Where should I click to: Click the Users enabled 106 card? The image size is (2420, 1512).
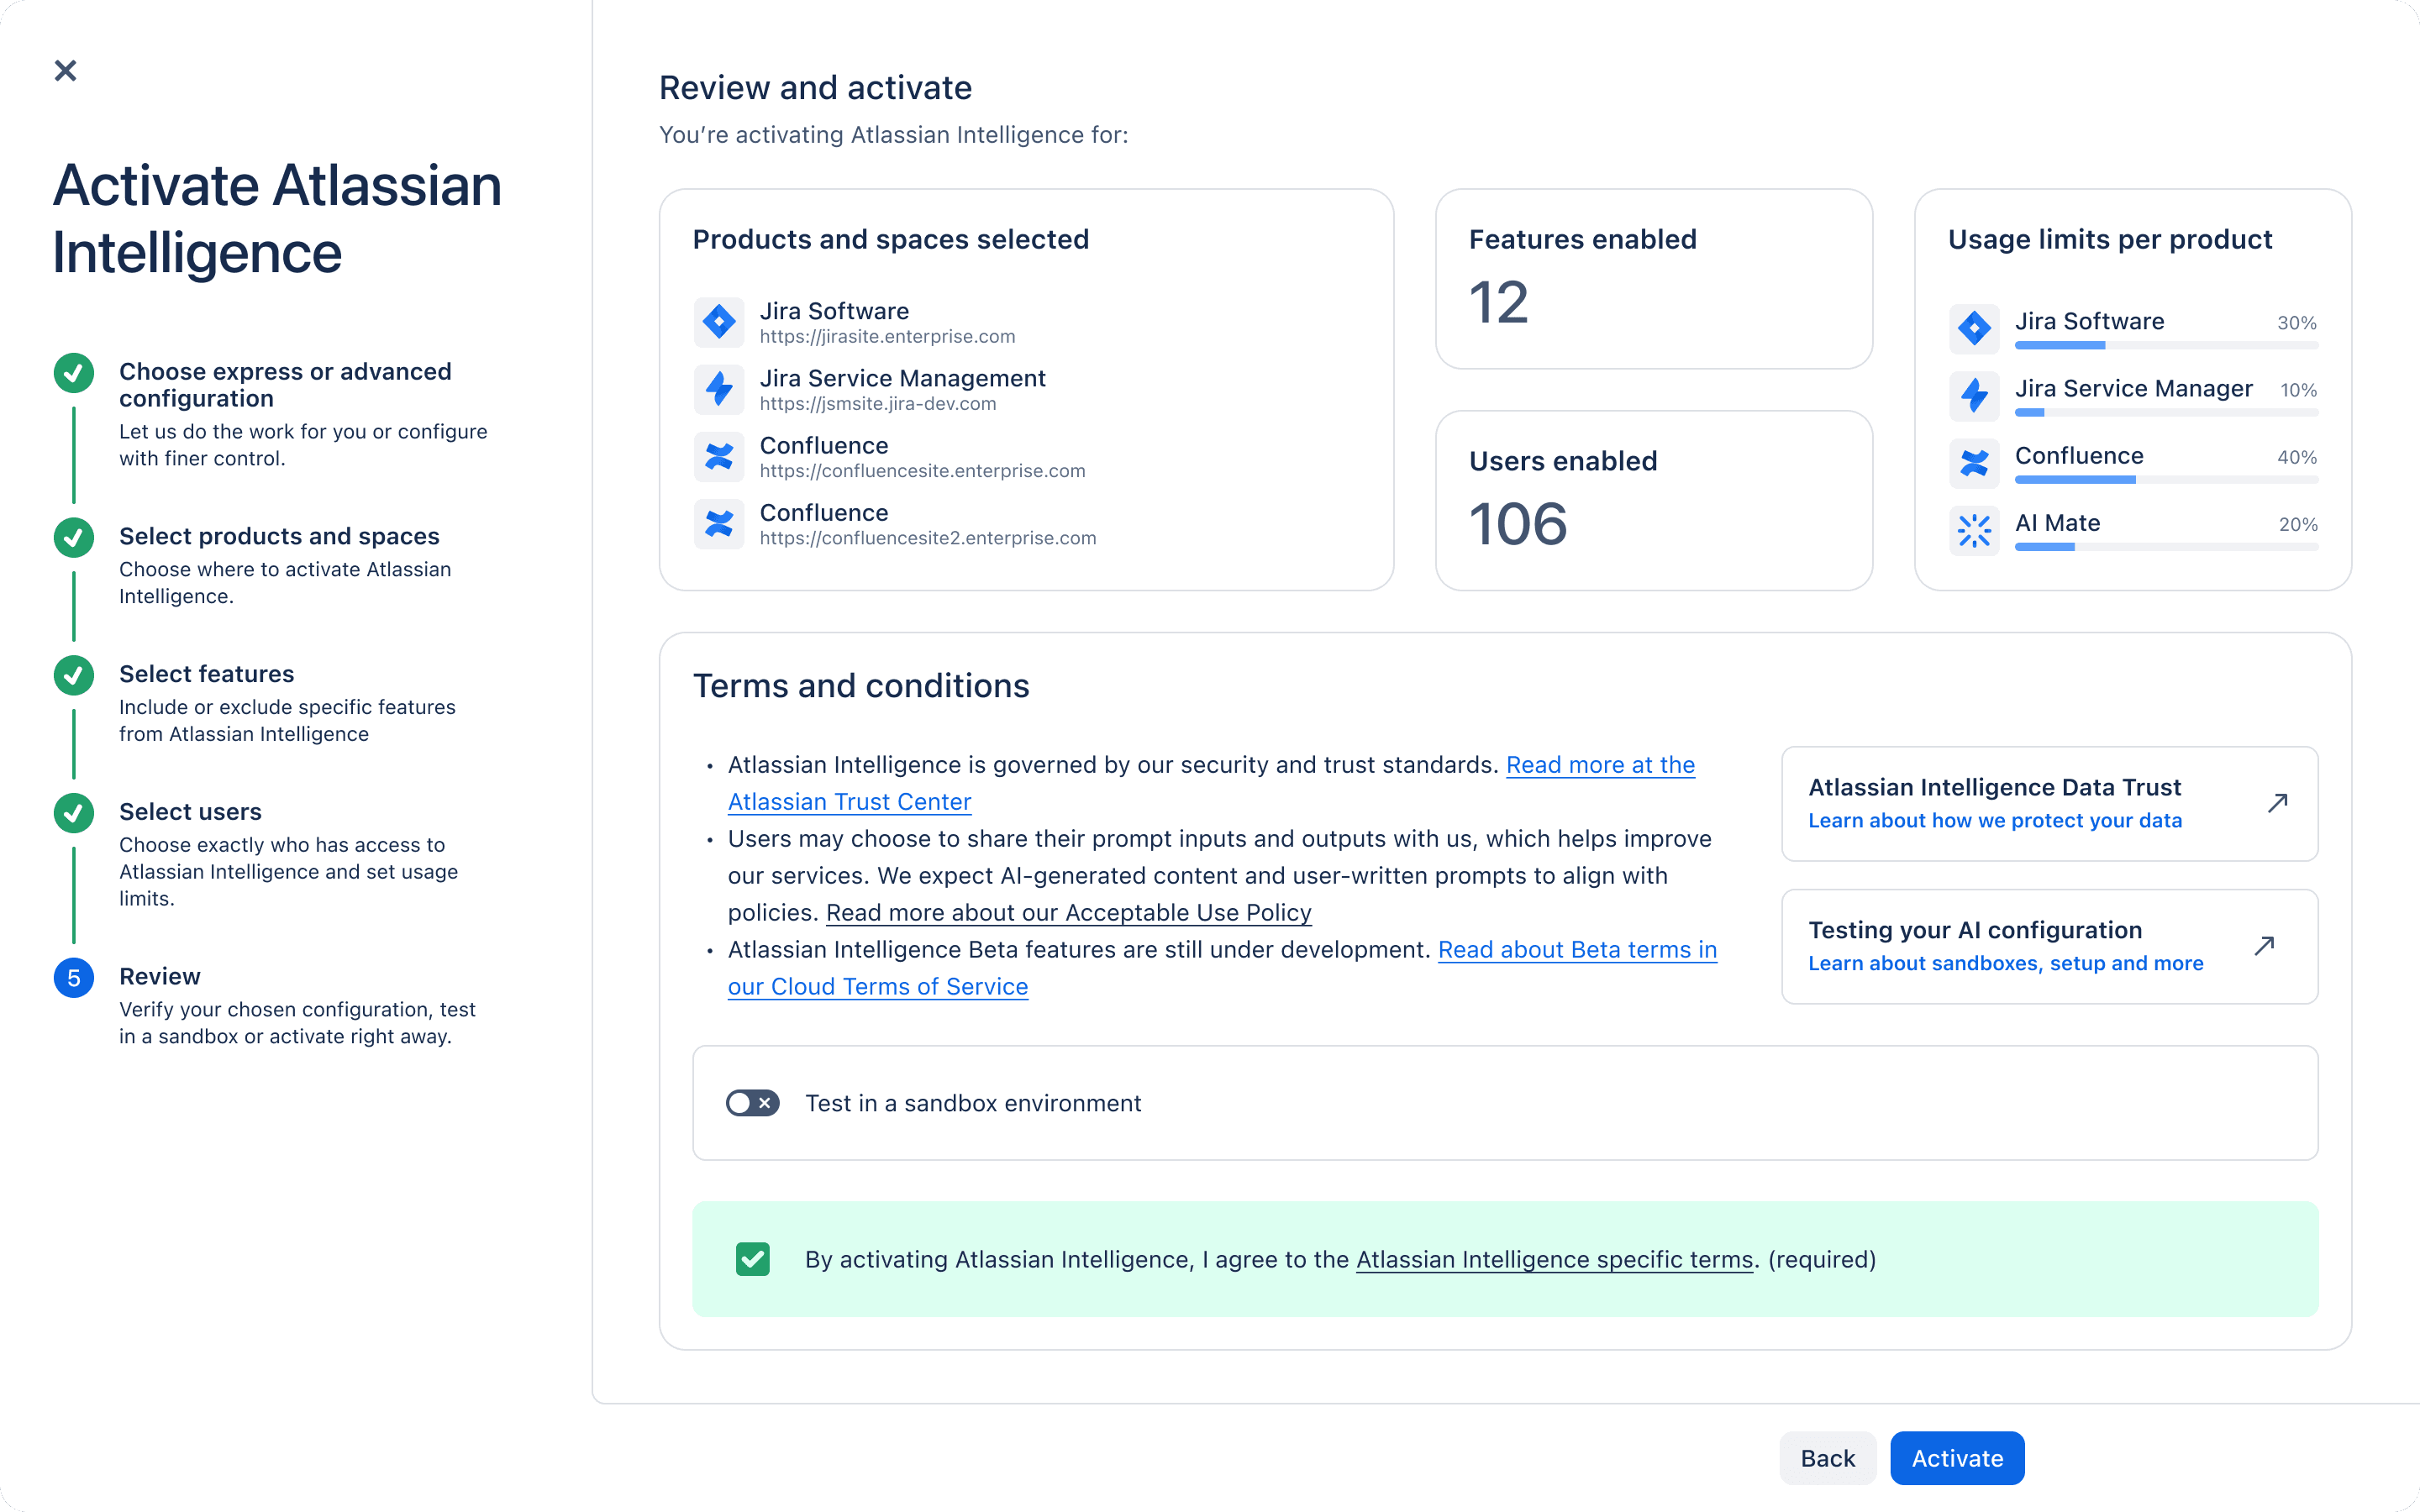[x=1654, y=501]
